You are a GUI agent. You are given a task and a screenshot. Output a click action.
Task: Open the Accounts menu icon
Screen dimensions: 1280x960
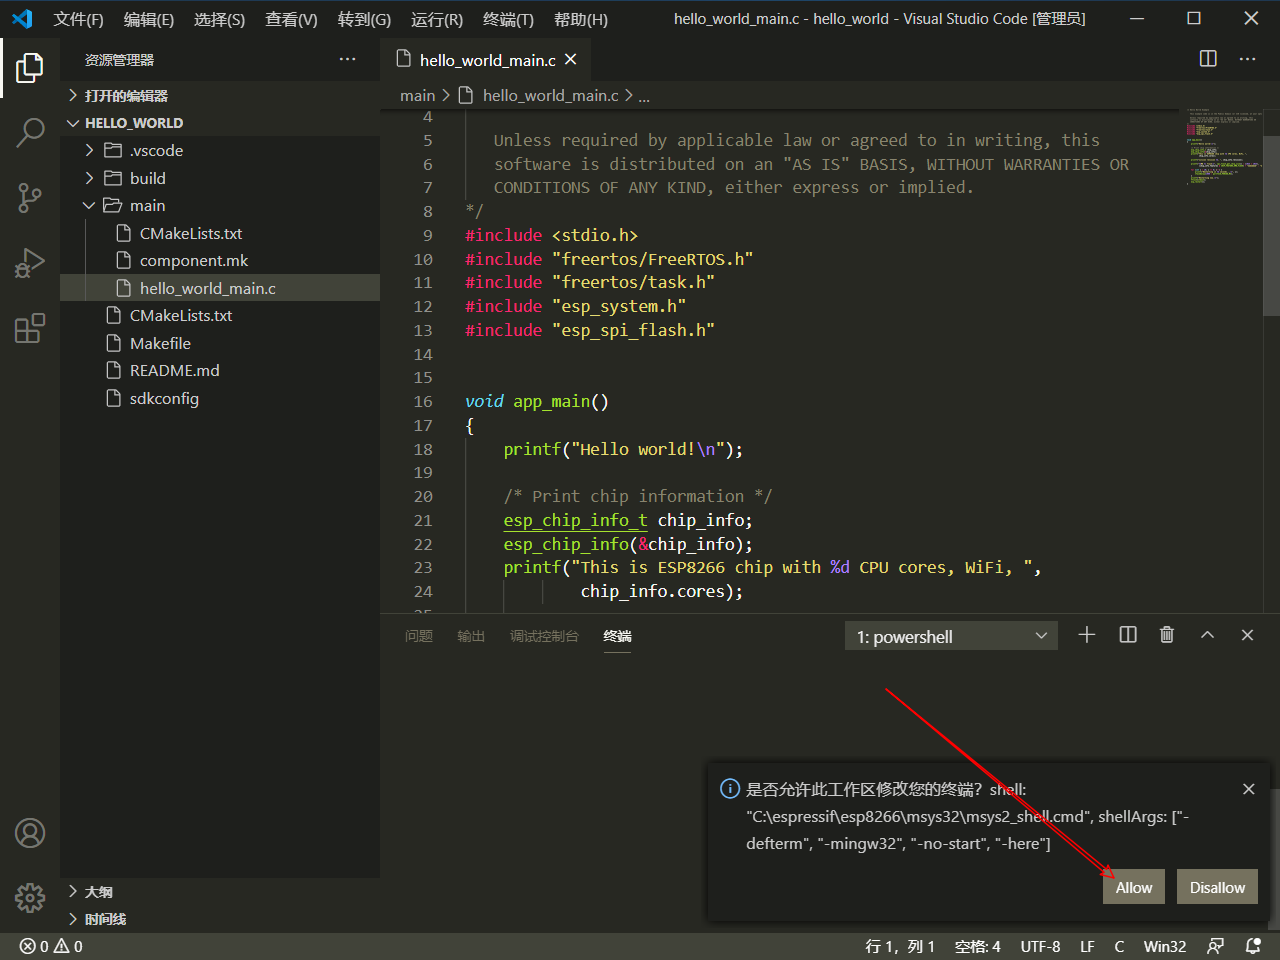click(30, 833)
